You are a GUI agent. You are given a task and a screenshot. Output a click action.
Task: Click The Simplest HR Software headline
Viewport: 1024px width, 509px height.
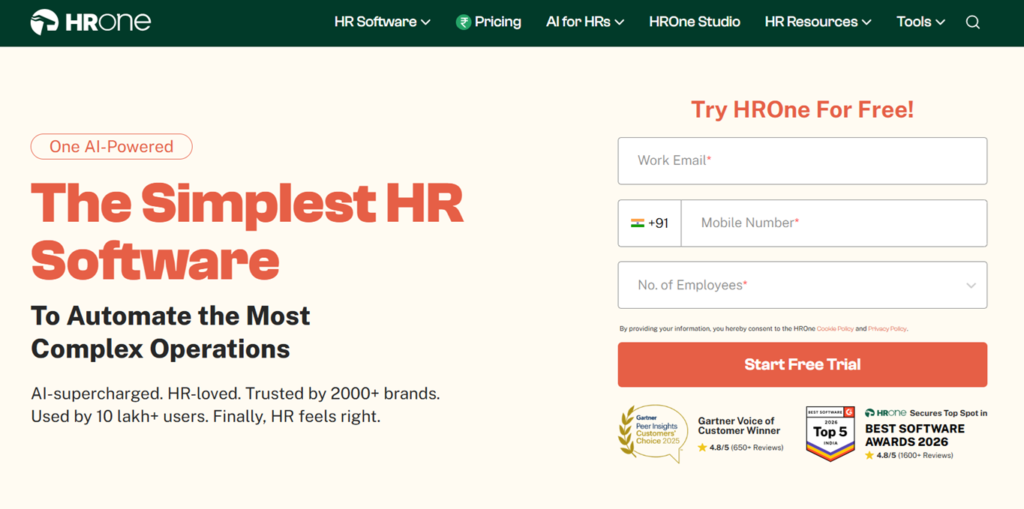(247, 231)
